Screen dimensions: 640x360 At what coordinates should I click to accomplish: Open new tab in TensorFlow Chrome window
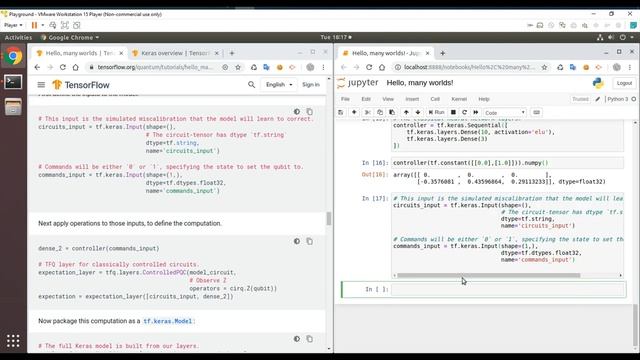click(x=232, y=53)
